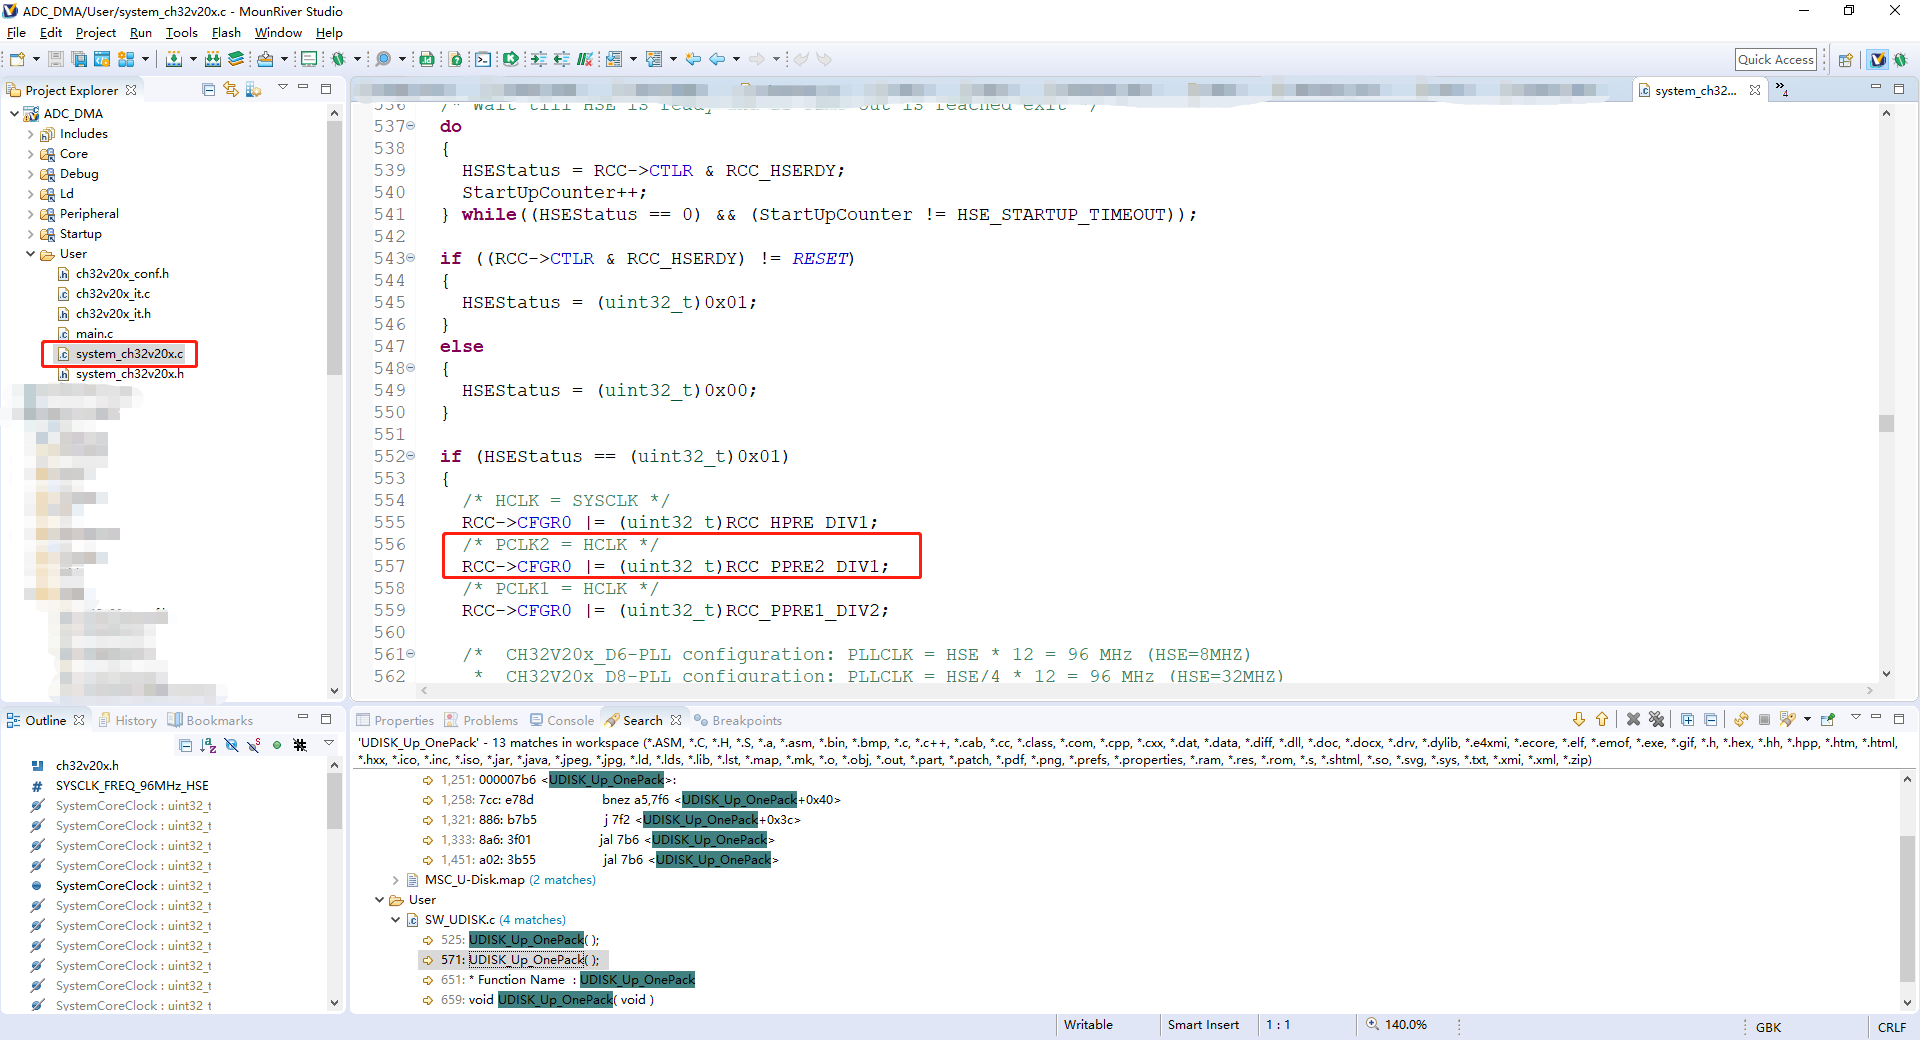Image resolution: width=1920 pixels, height=1040 pixels.
Task: Click the Debug bug toolbar icon
Action: pyautogui.click(x=338, y=59)
